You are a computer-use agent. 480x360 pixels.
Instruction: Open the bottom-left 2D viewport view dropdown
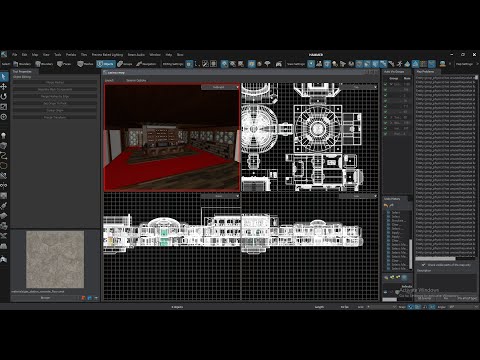[x=220, y=196]
